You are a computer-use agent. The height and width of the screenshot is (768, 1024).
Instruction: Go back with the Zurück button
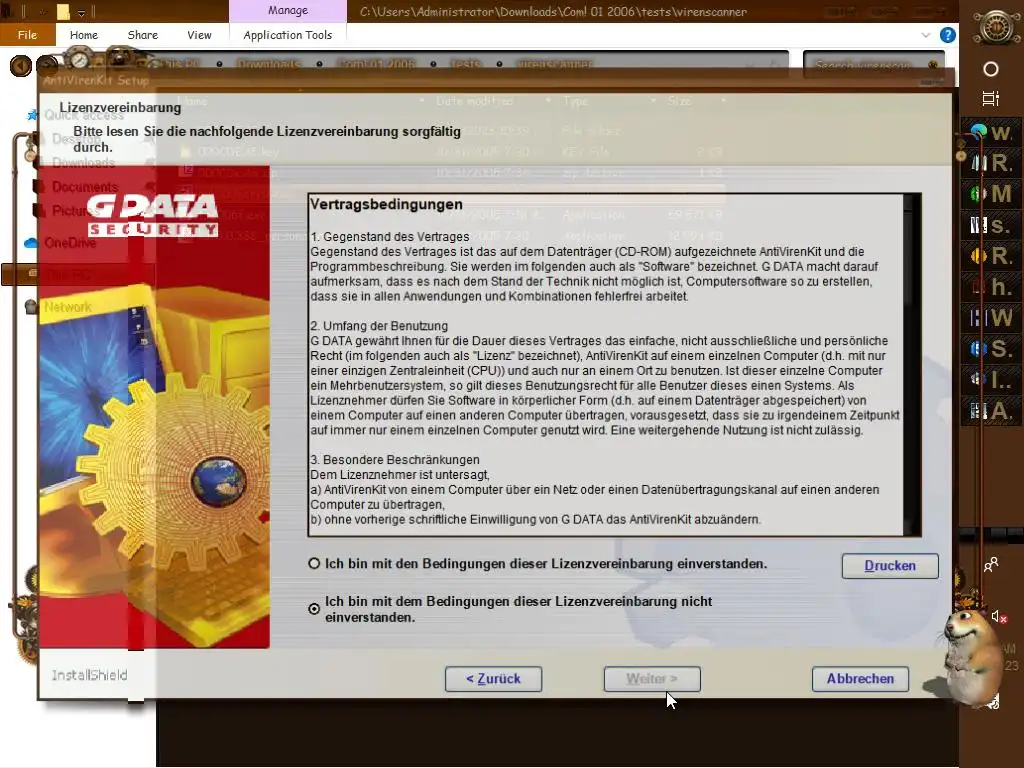(493, 679)
